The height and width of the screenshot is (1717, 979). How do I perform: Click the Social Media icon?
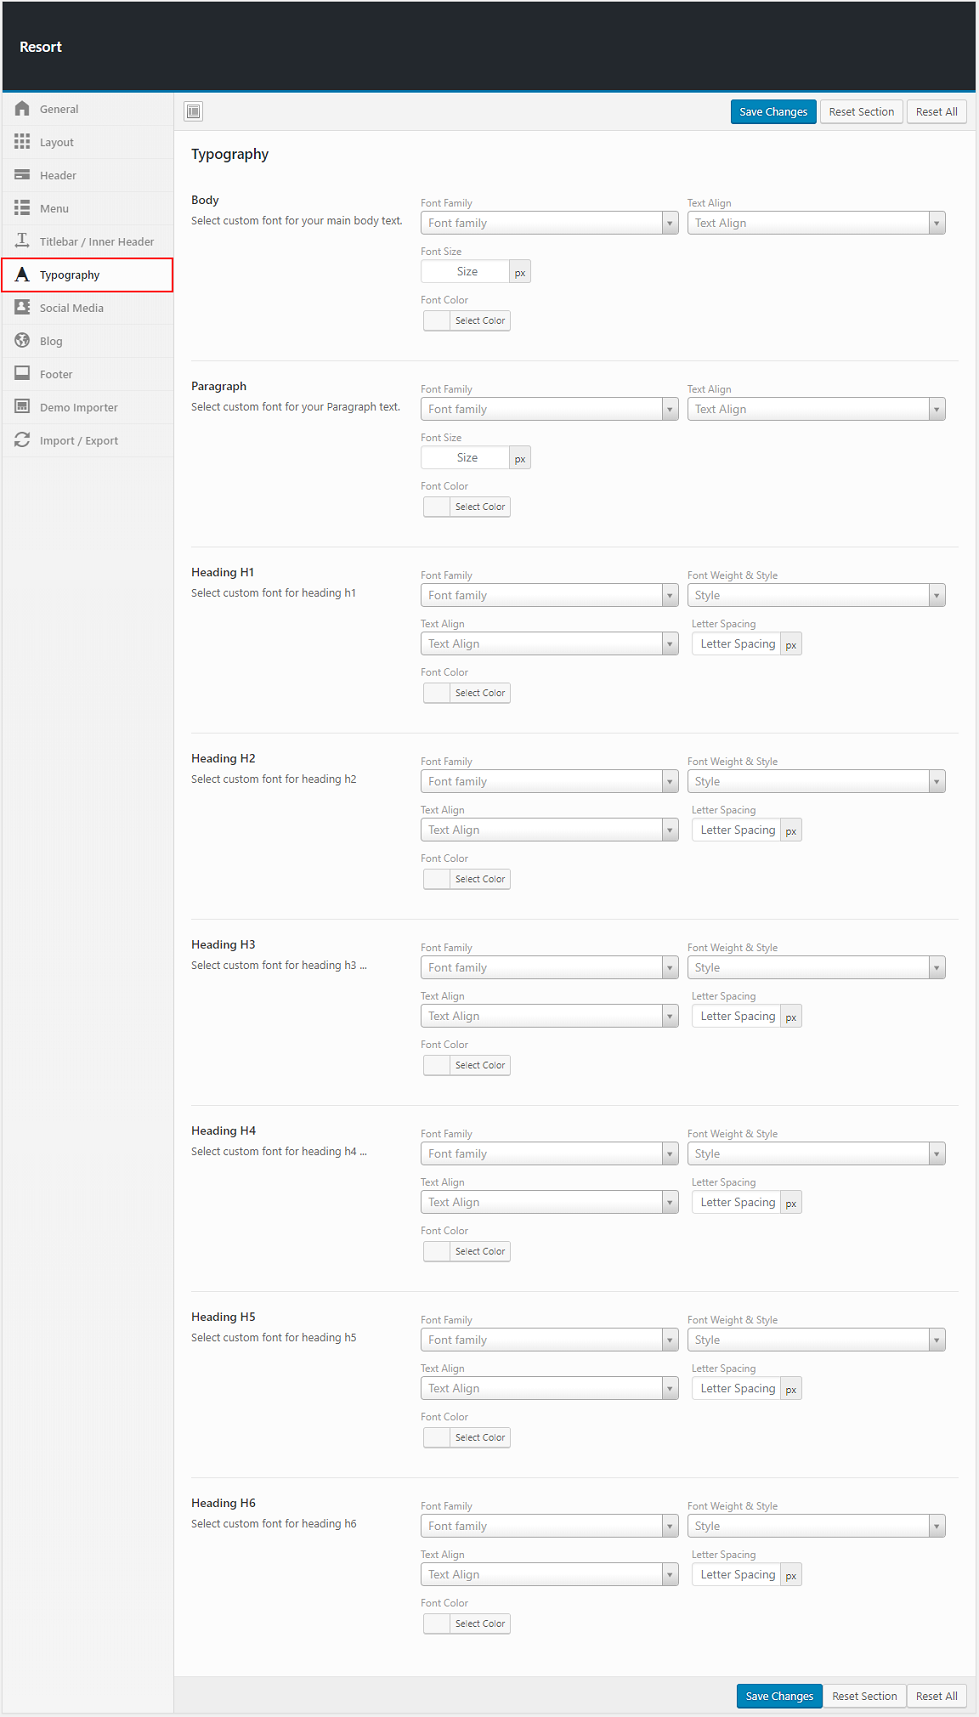point(22,307)
